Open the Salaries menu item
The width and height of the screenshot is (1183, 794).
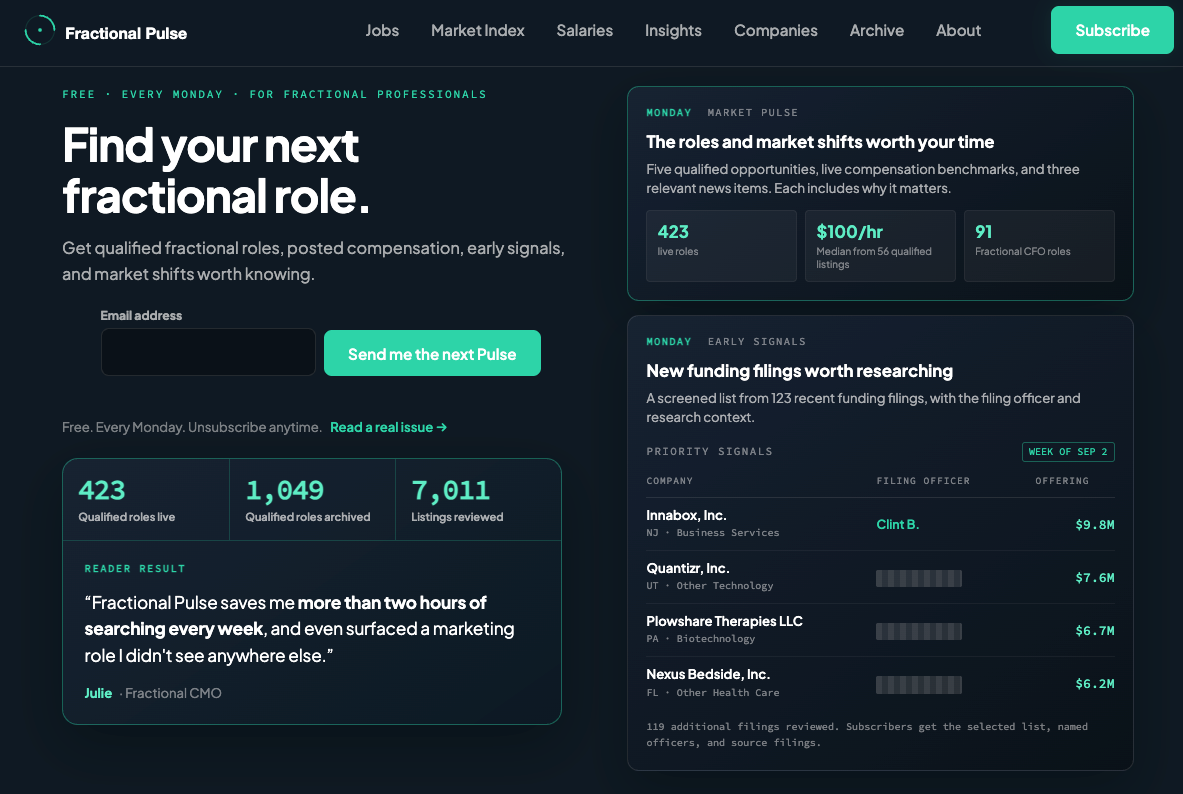(x=585, y=31)
